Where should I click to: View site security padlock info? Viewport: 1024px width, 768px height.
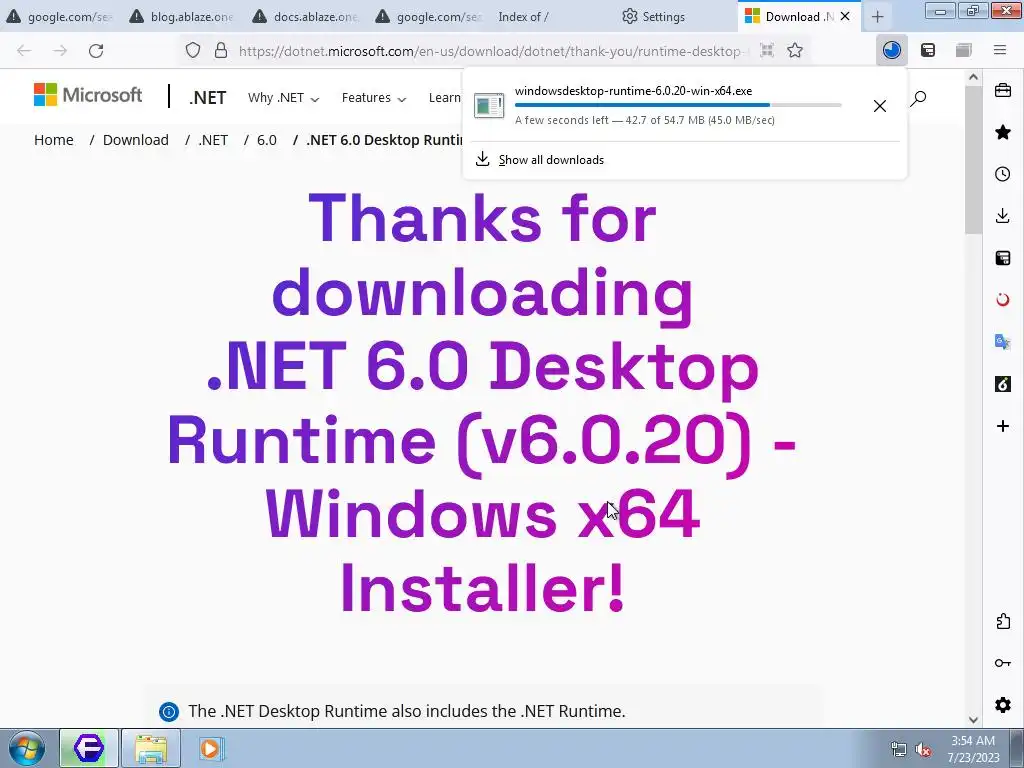click(x=221, y=50)
